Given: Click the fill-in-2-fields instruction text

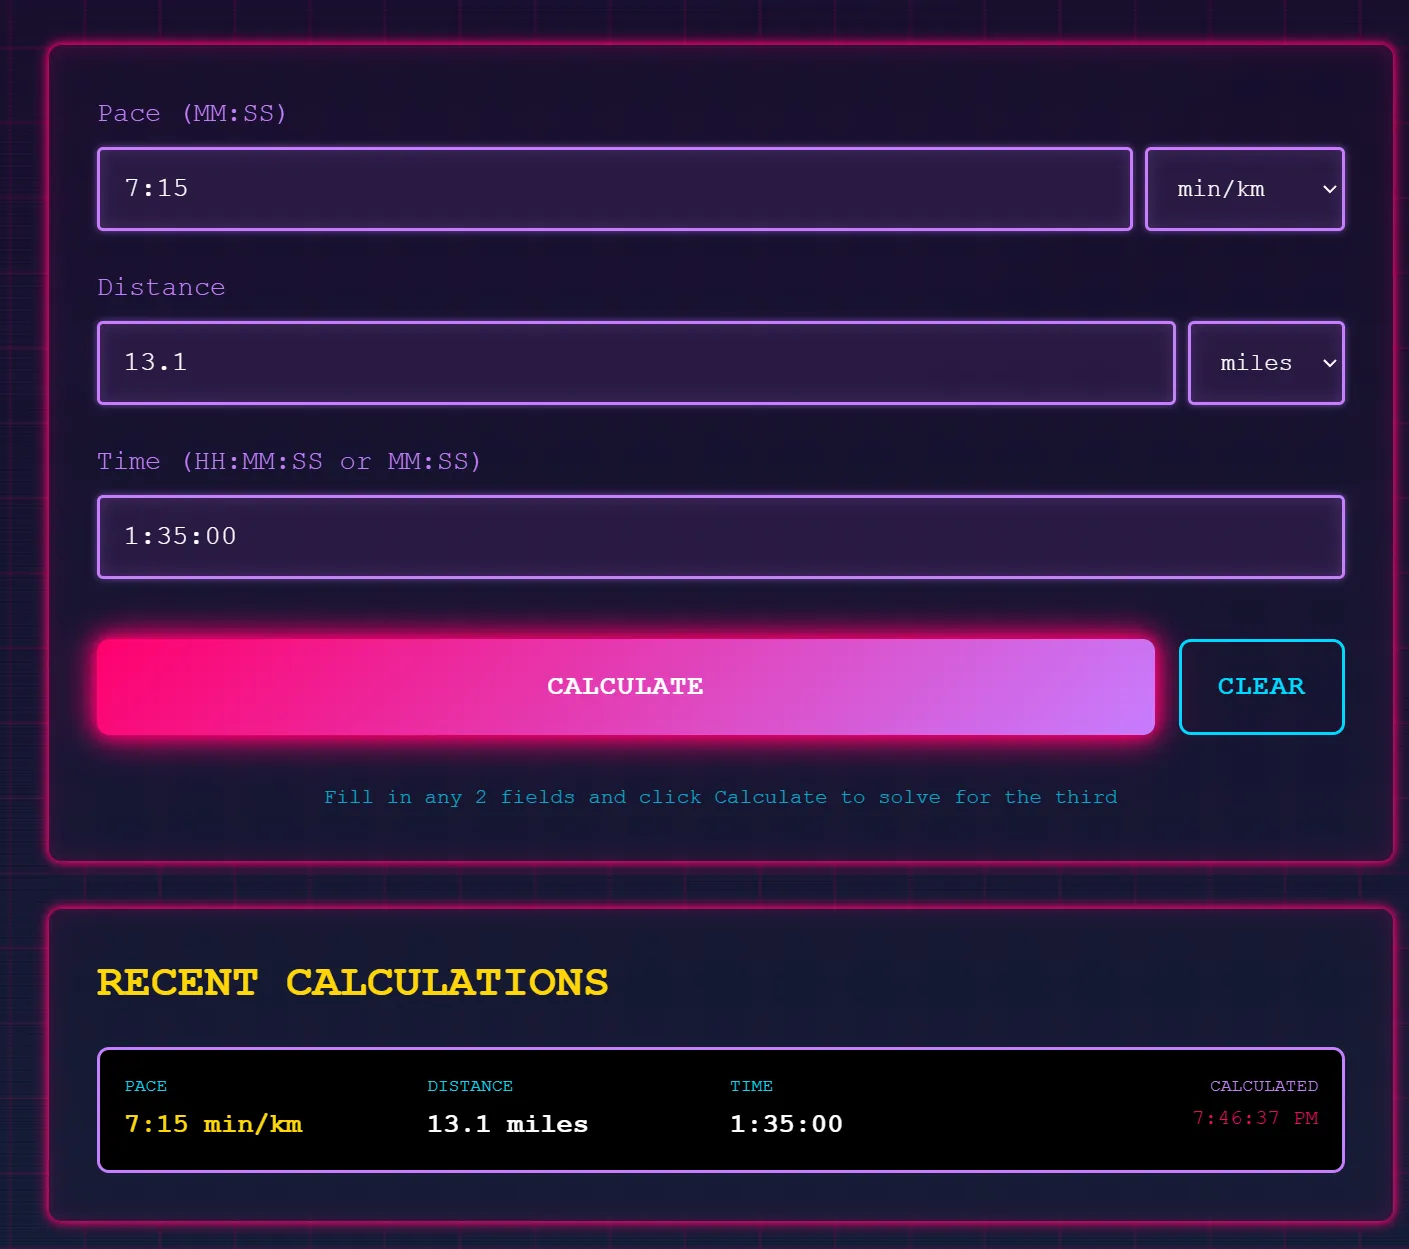Looking at the screenshot, I should (x=720, y=796).
